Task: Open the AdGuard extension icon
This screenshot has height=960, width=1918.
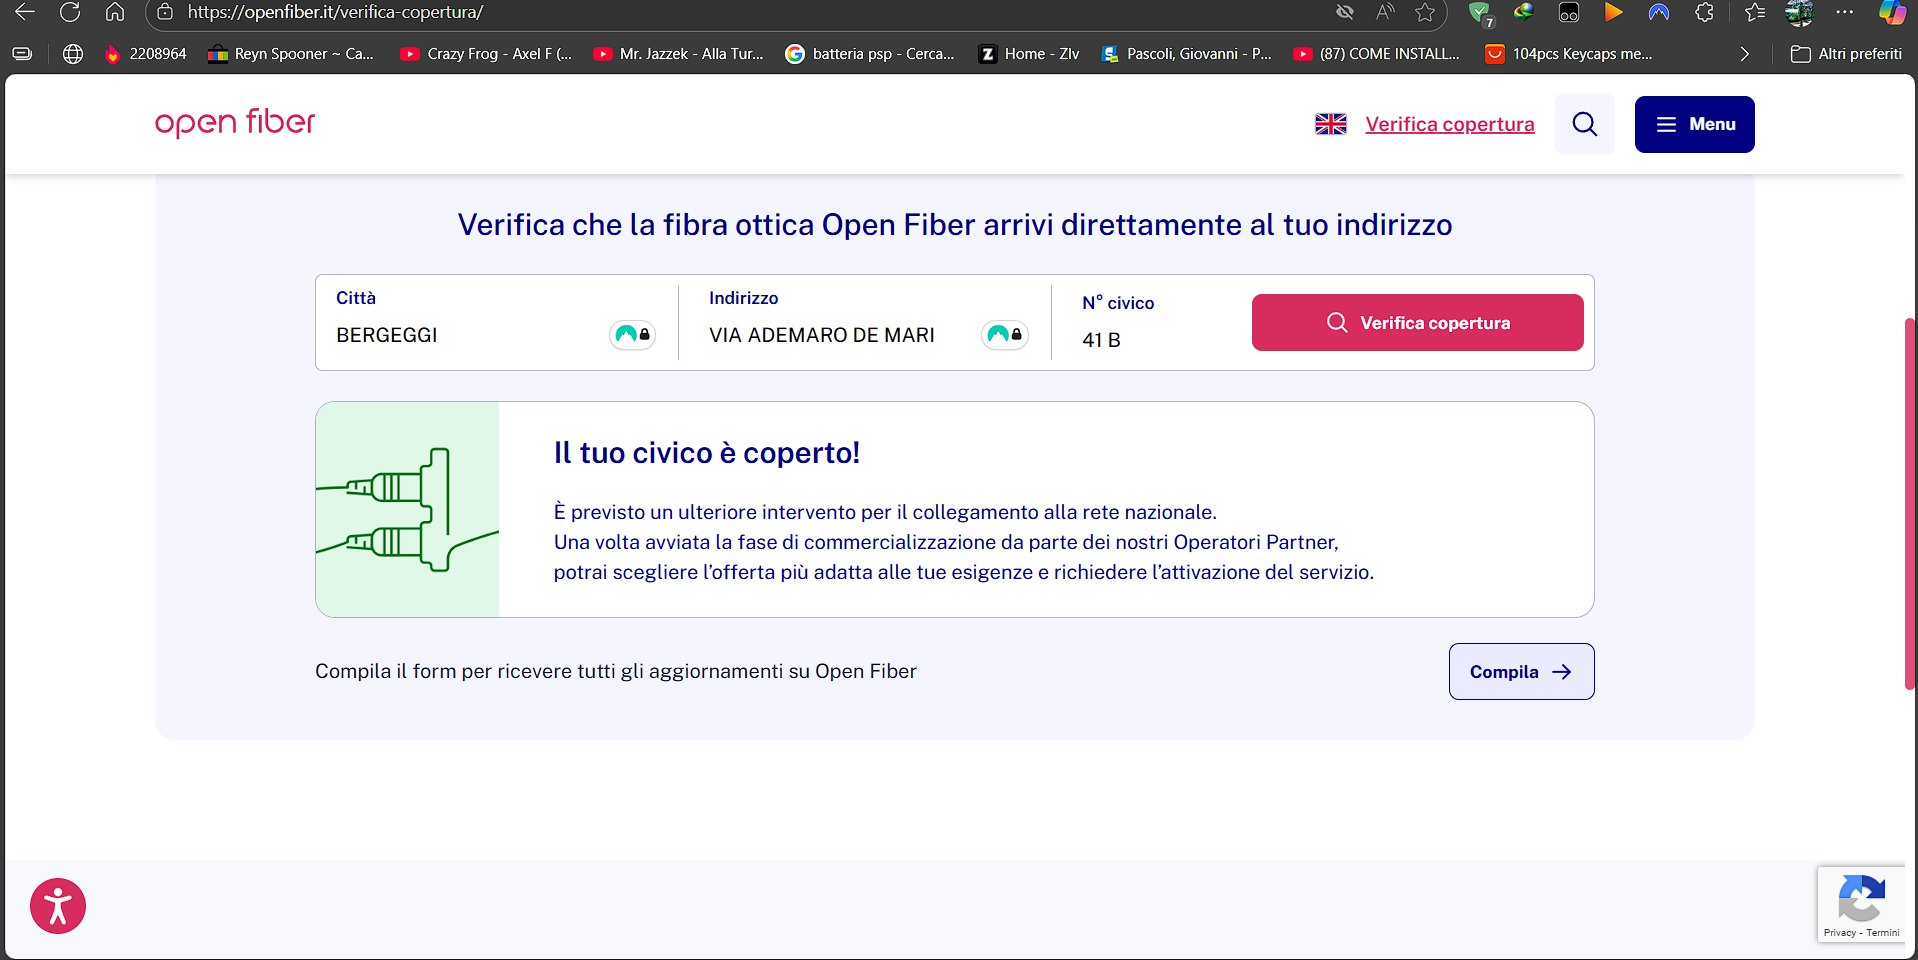Action: (x=1479, y=13)
